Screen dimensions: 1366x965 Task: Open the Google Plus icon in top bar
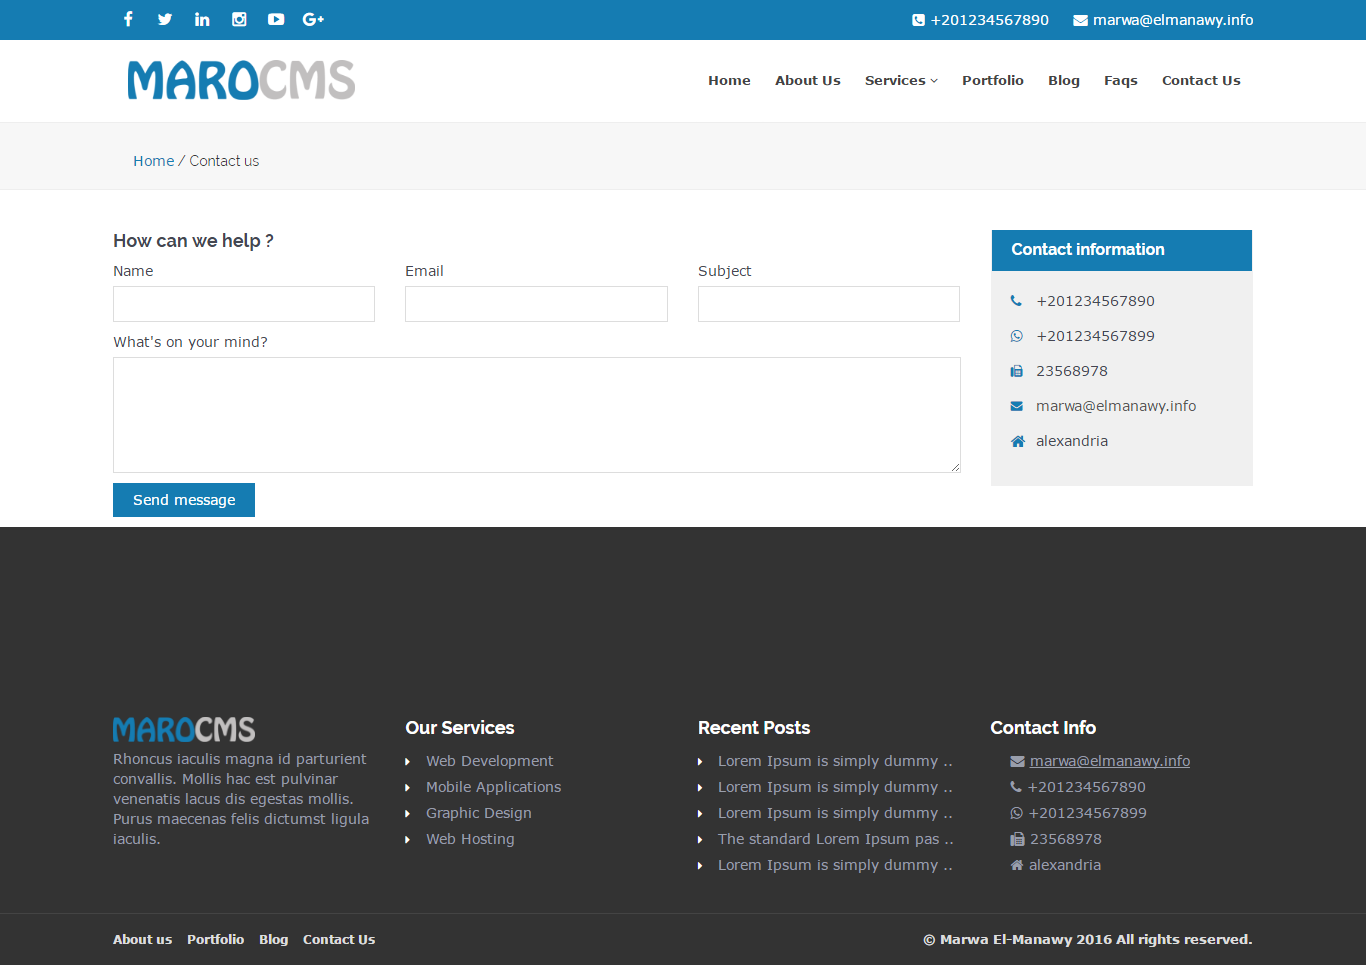tap(313, 19)
